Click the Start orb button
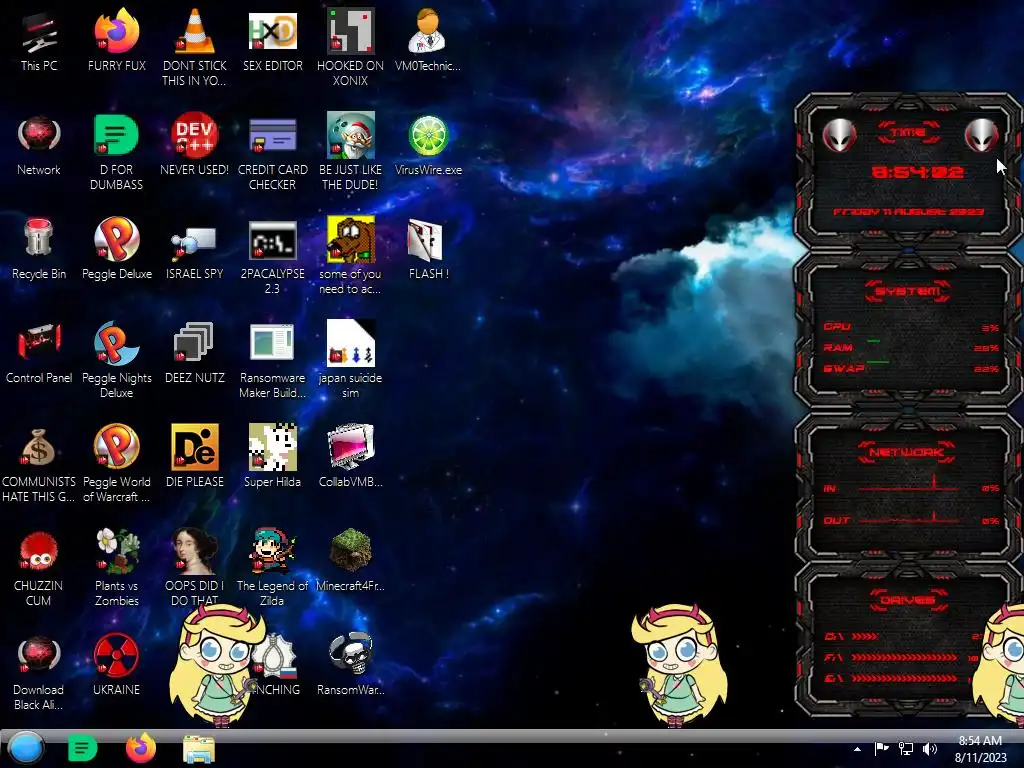This screenshot has width=1024, height=768. pos(25,748)
